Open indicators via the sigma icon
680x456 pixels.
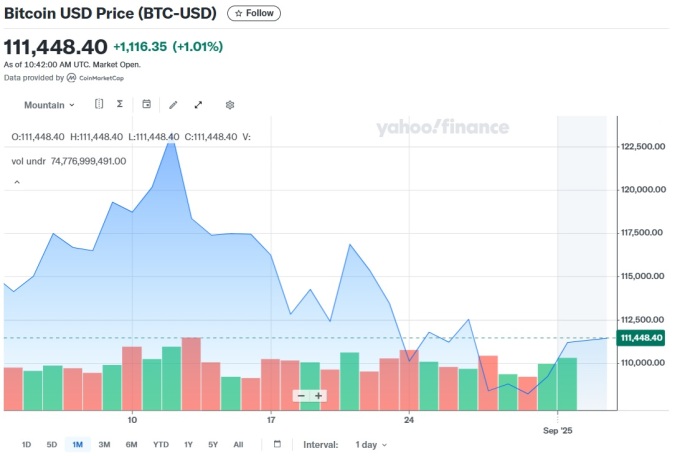point(119,104)
